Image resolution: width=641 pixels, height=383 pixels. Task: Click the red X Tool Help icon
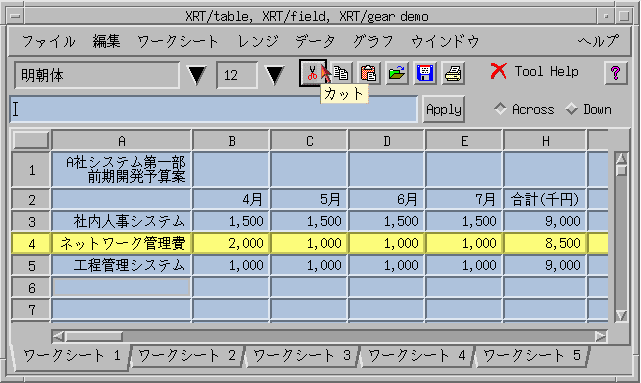point(499,72)
